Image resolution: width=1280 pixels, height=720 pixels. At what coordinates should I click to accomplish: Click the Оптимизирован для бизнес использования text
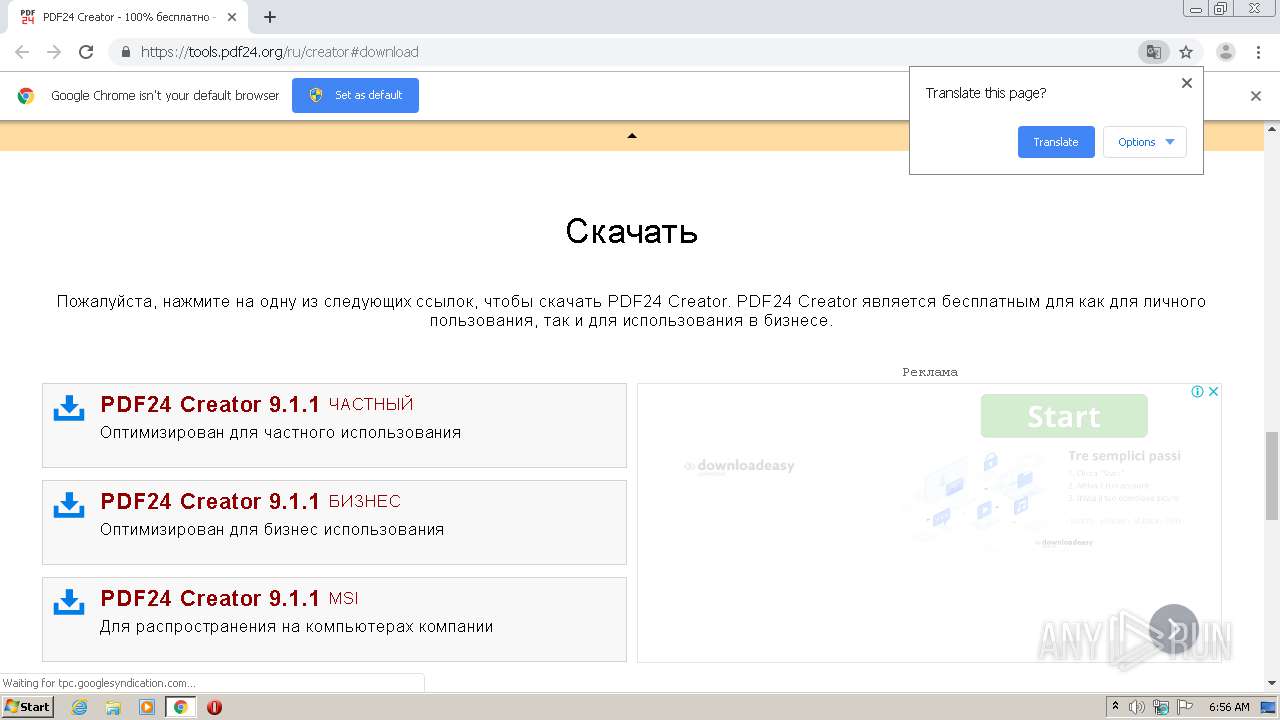(x=272, y=530)
